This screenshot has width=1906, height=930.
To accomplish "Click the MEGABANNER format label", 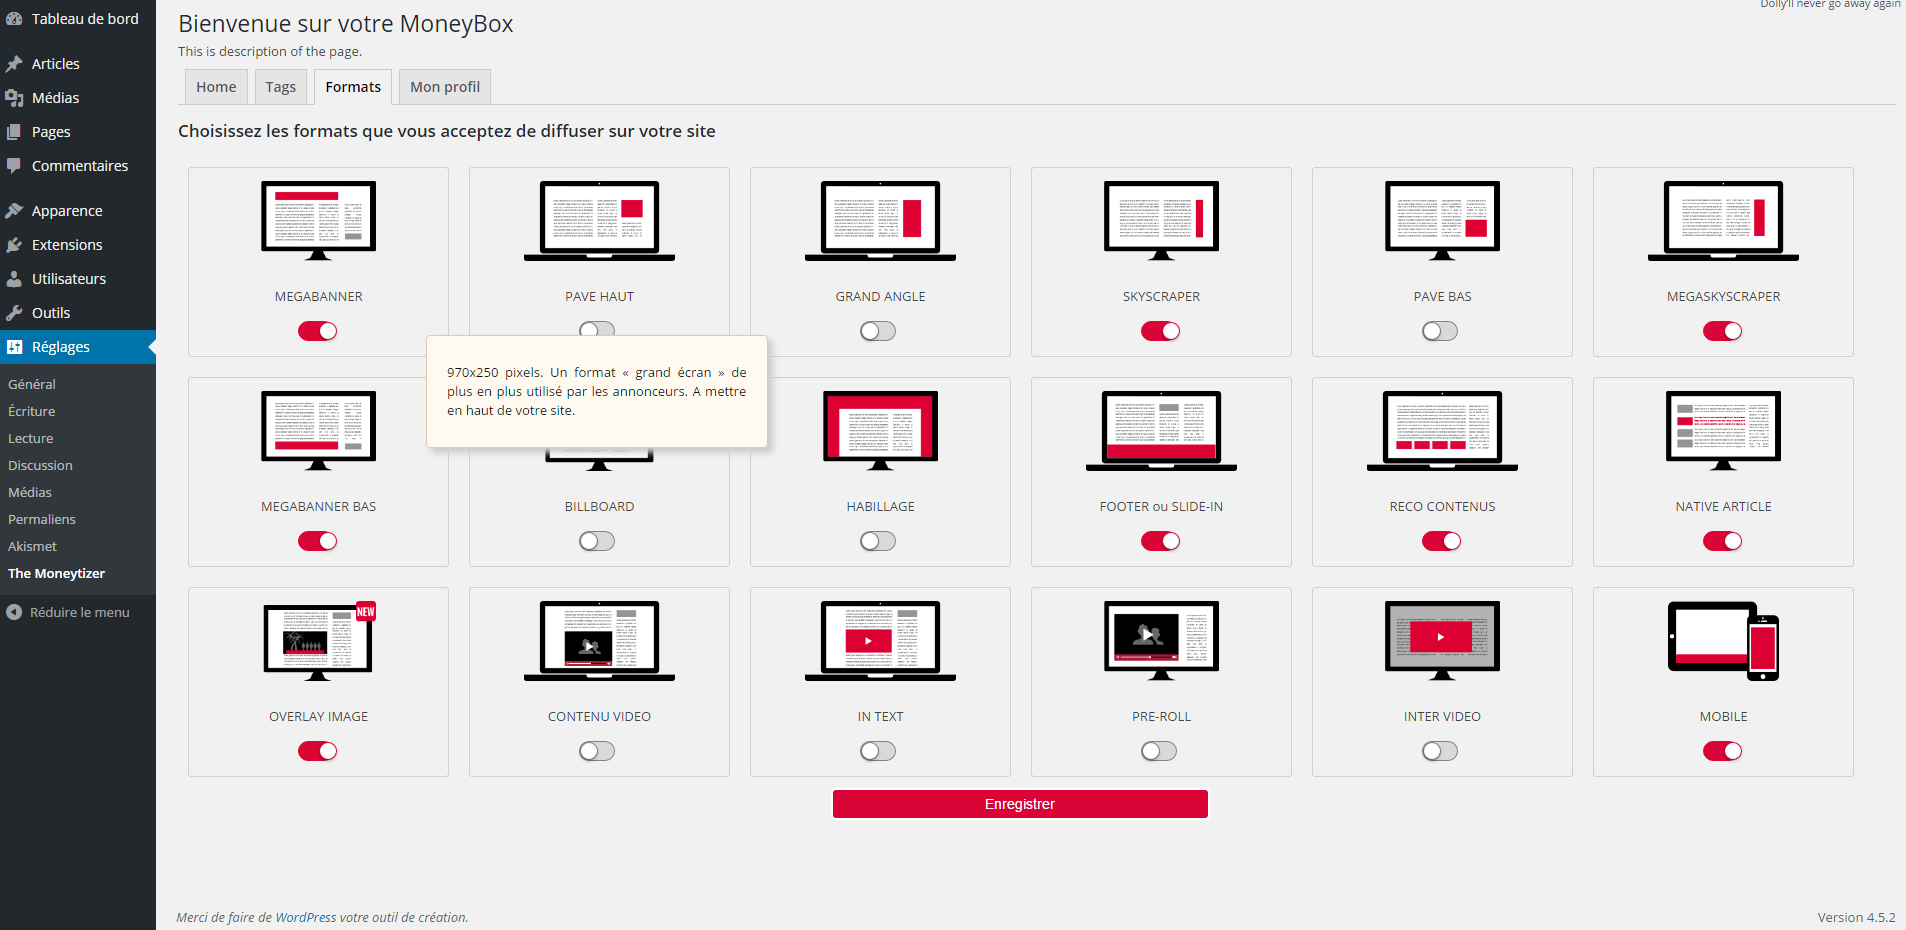I will click(x=319, y=297).
